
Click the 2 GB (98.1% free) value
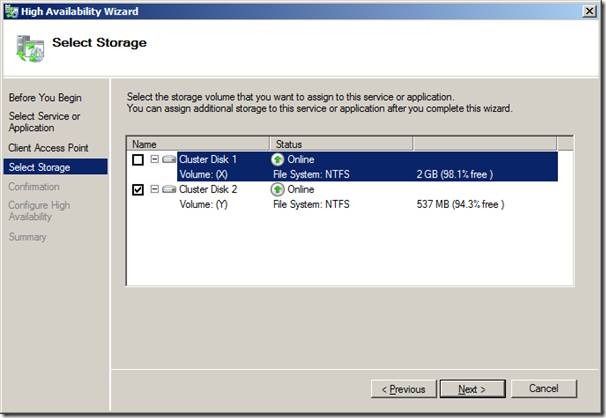[454, 174]
